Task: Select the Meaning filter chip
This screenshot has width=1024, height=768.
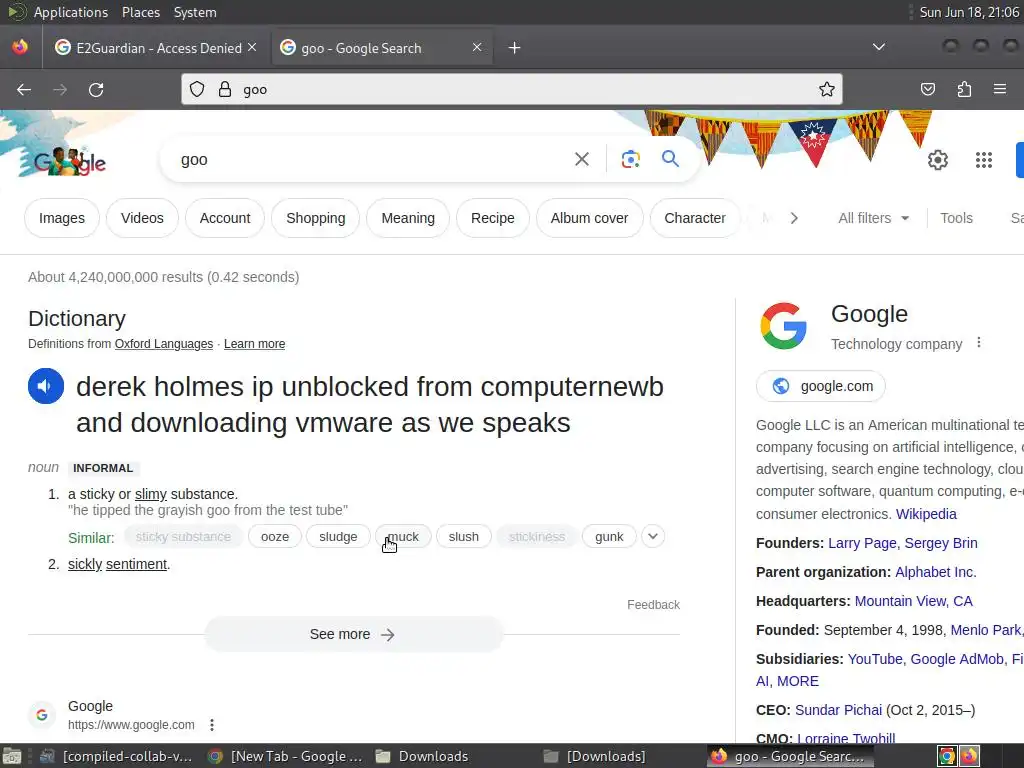Action: pyautogui.click(x=408, y=218)
